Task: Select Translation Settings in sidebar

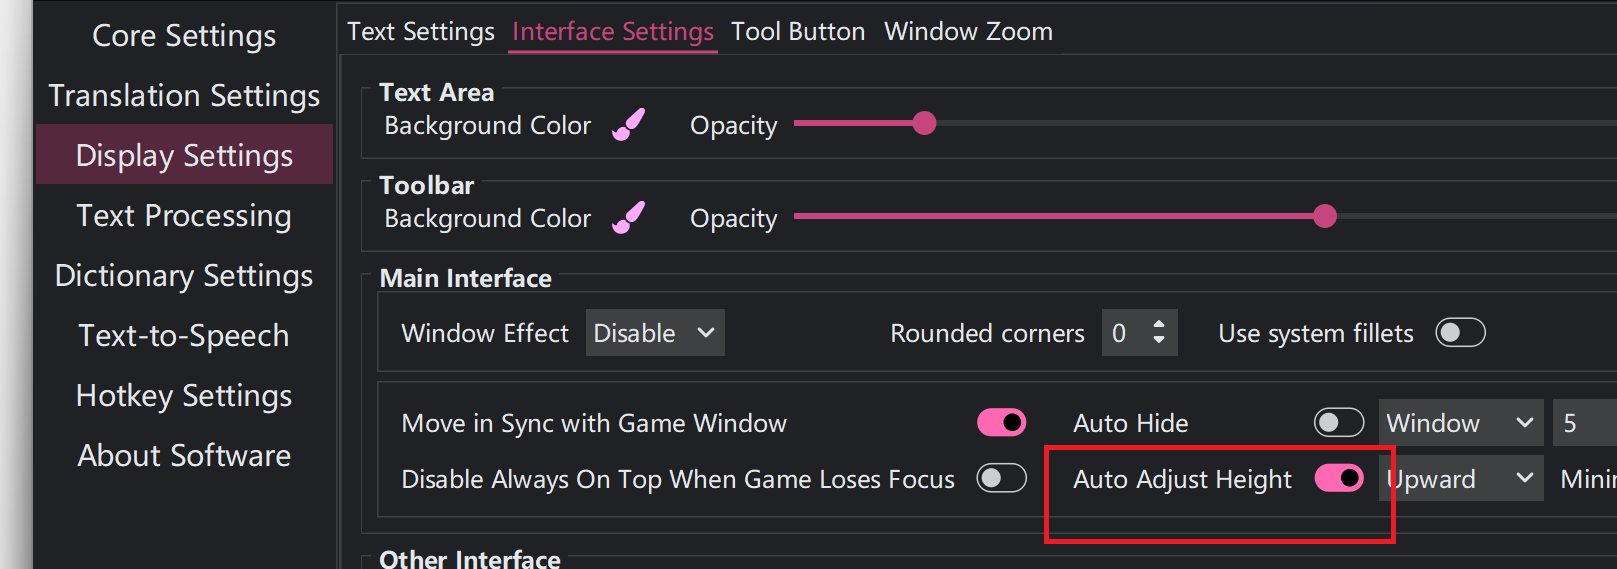Action: click(184, 96)
